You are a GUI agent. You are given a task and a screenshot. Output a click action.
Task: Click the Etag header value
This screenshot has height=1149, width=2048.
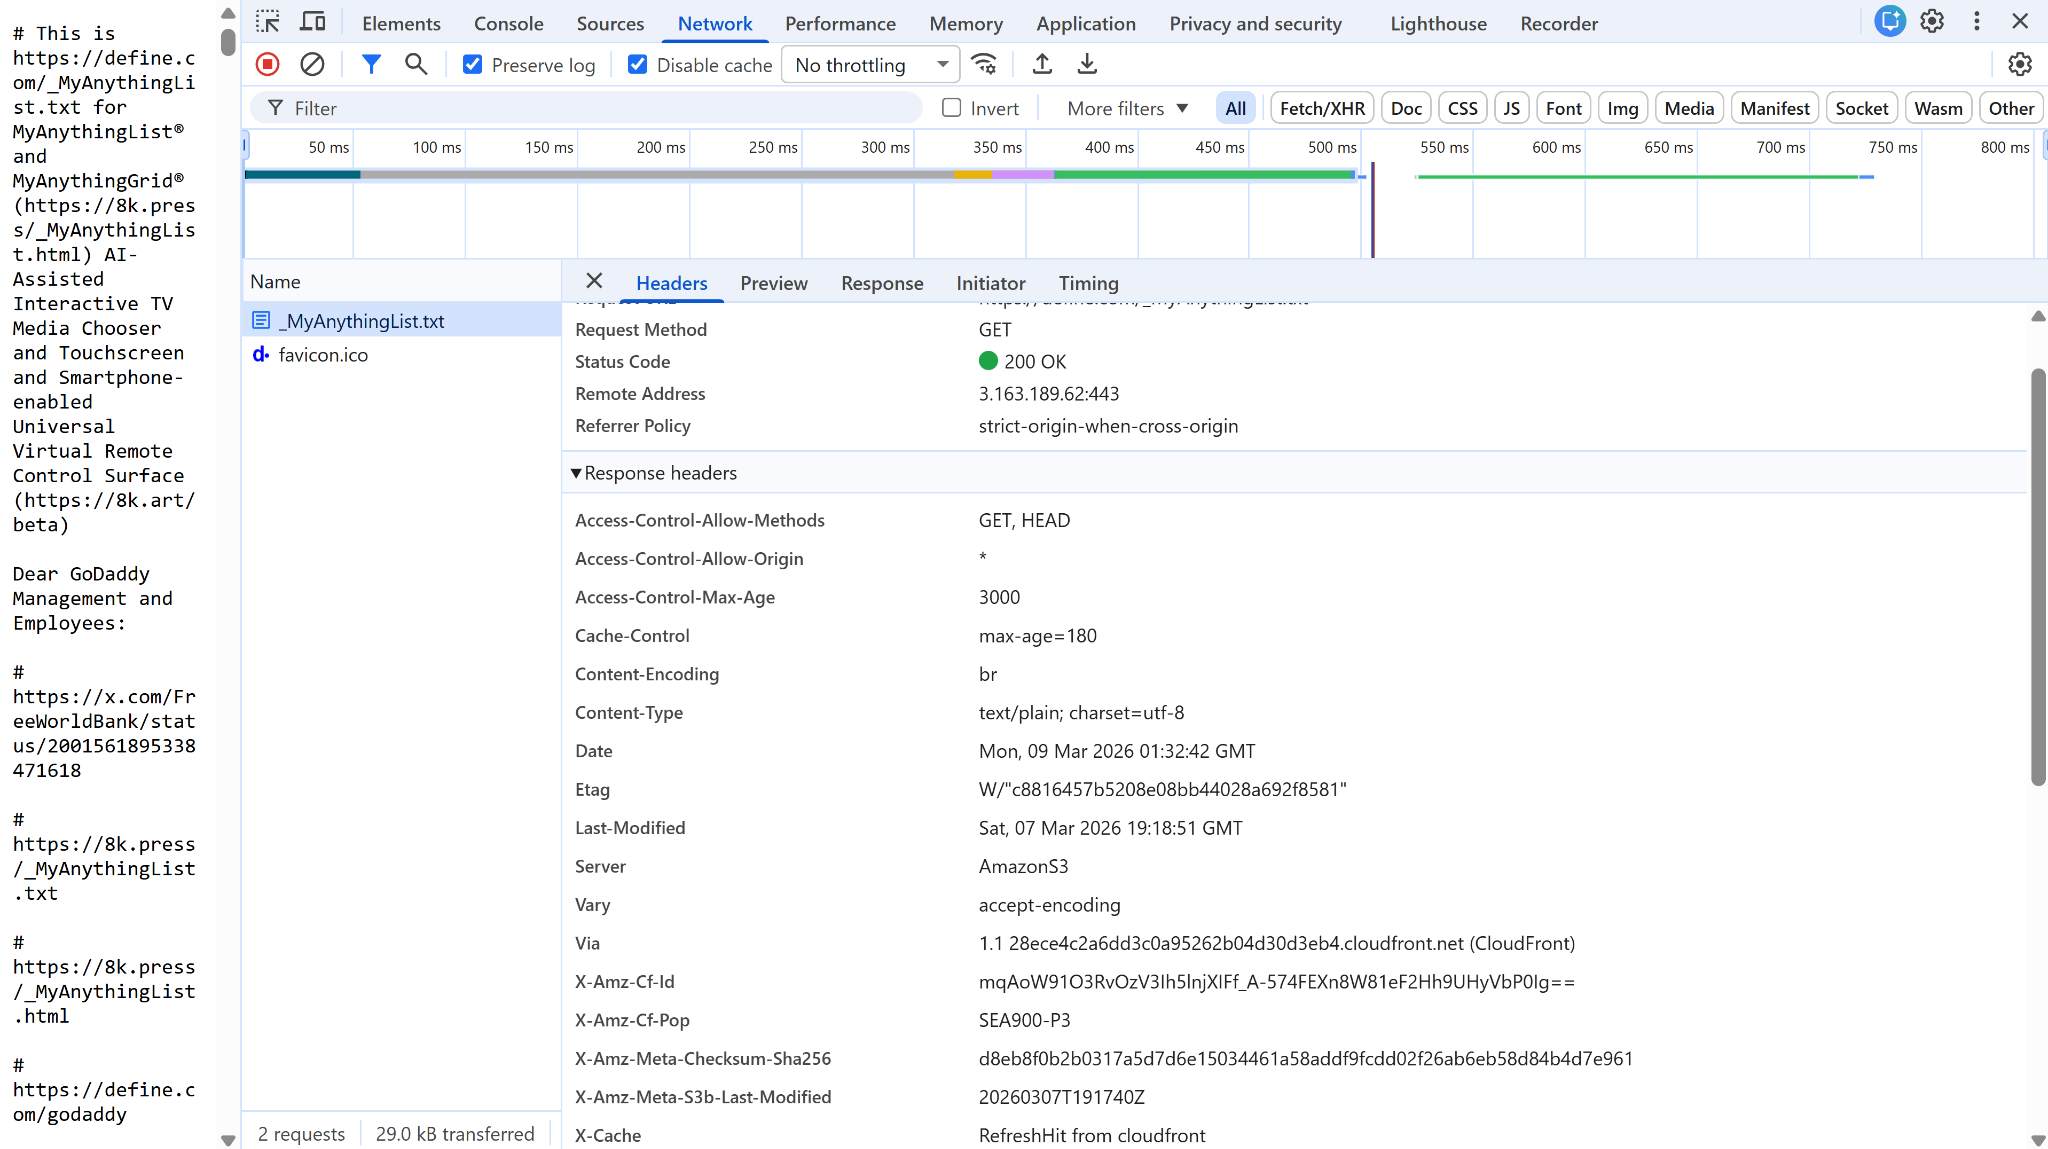coord(1162,790)
